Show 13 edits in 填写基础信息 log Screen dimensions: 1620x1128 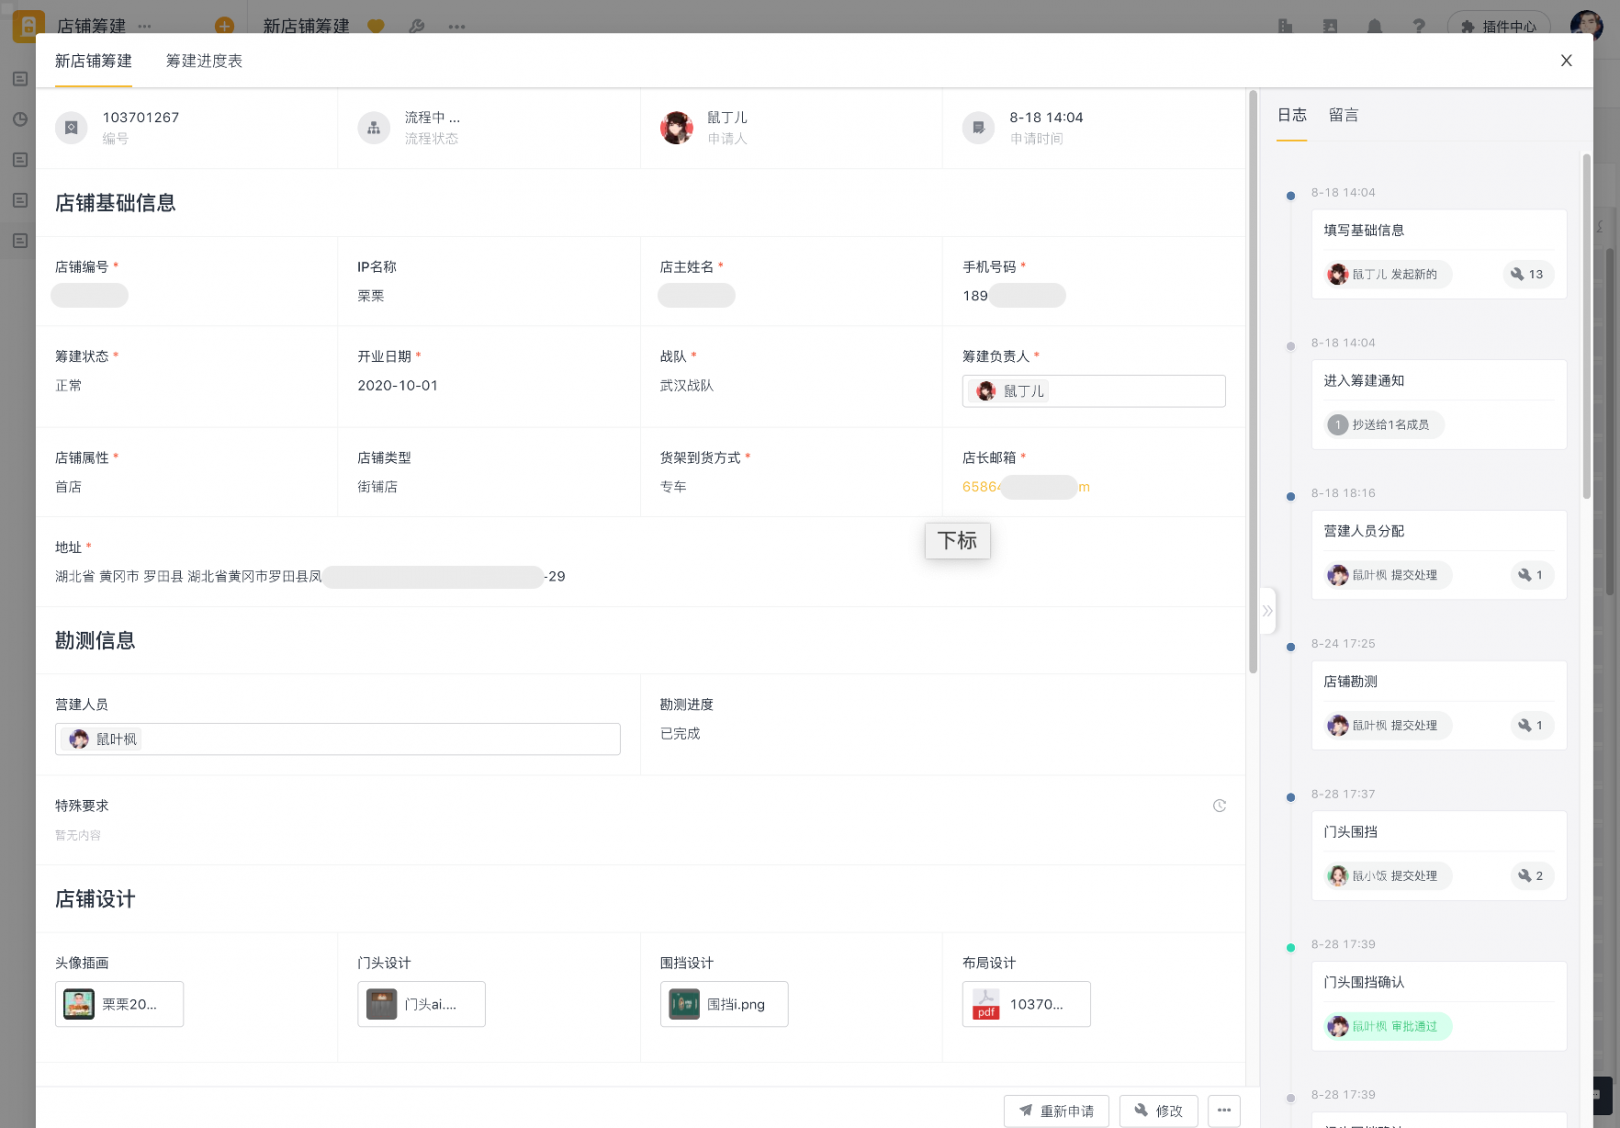(1527, 274)
